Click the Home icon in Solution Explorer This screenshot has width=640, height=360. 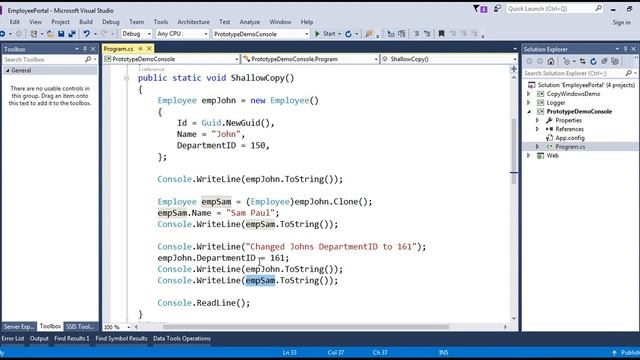551,61
